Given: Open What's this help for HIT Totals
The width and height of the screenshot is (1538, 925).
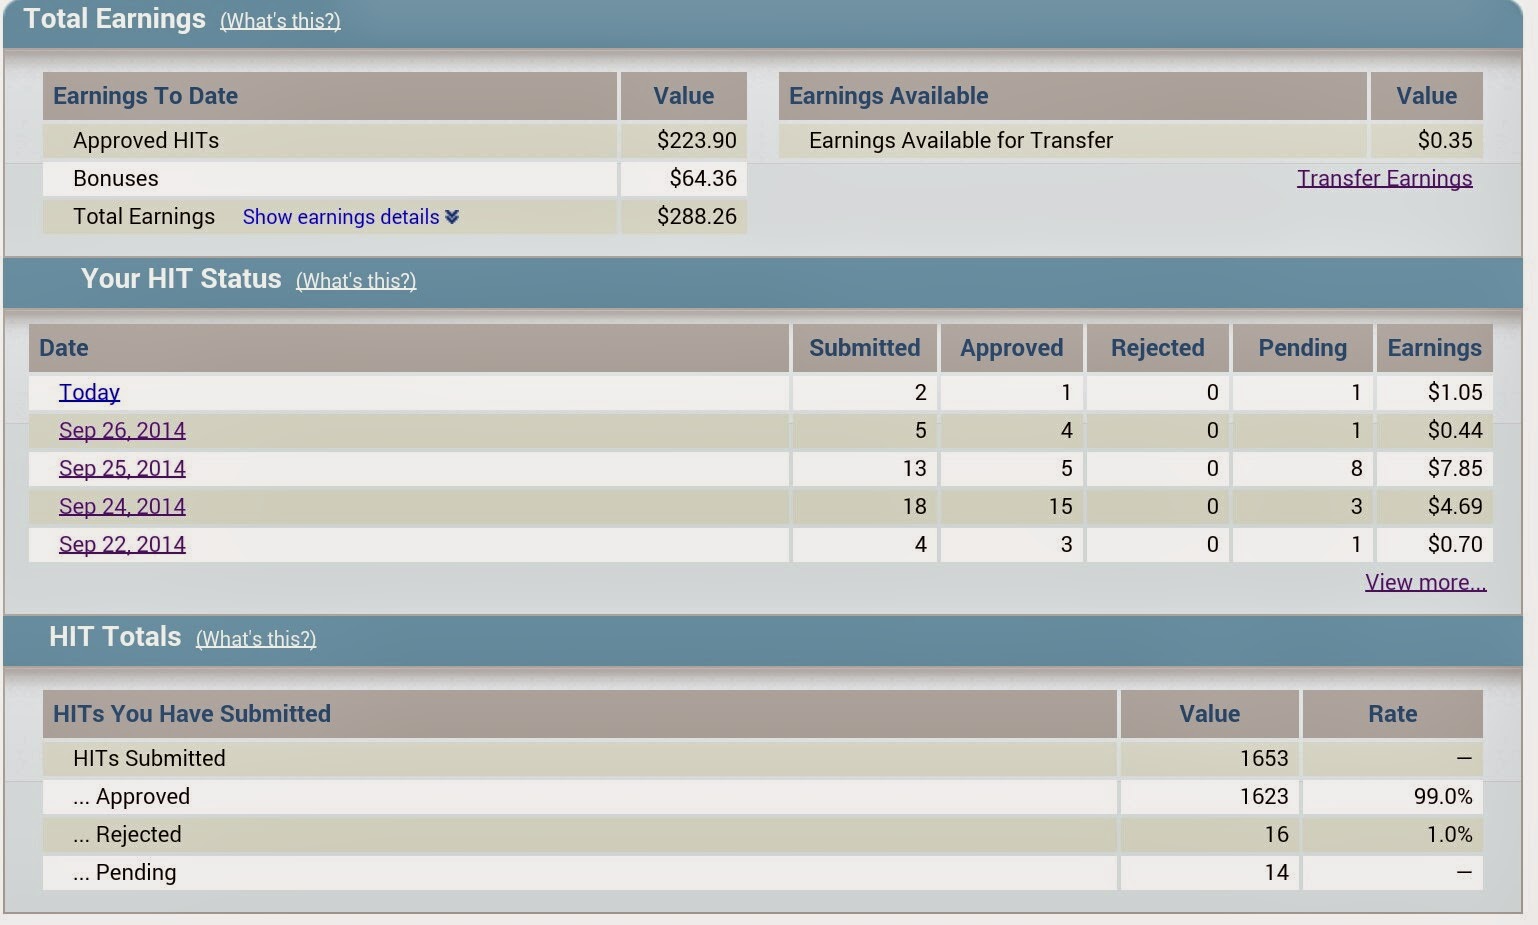Looking at the screenshot, I should pyautogui.click(x=255, y=638).
